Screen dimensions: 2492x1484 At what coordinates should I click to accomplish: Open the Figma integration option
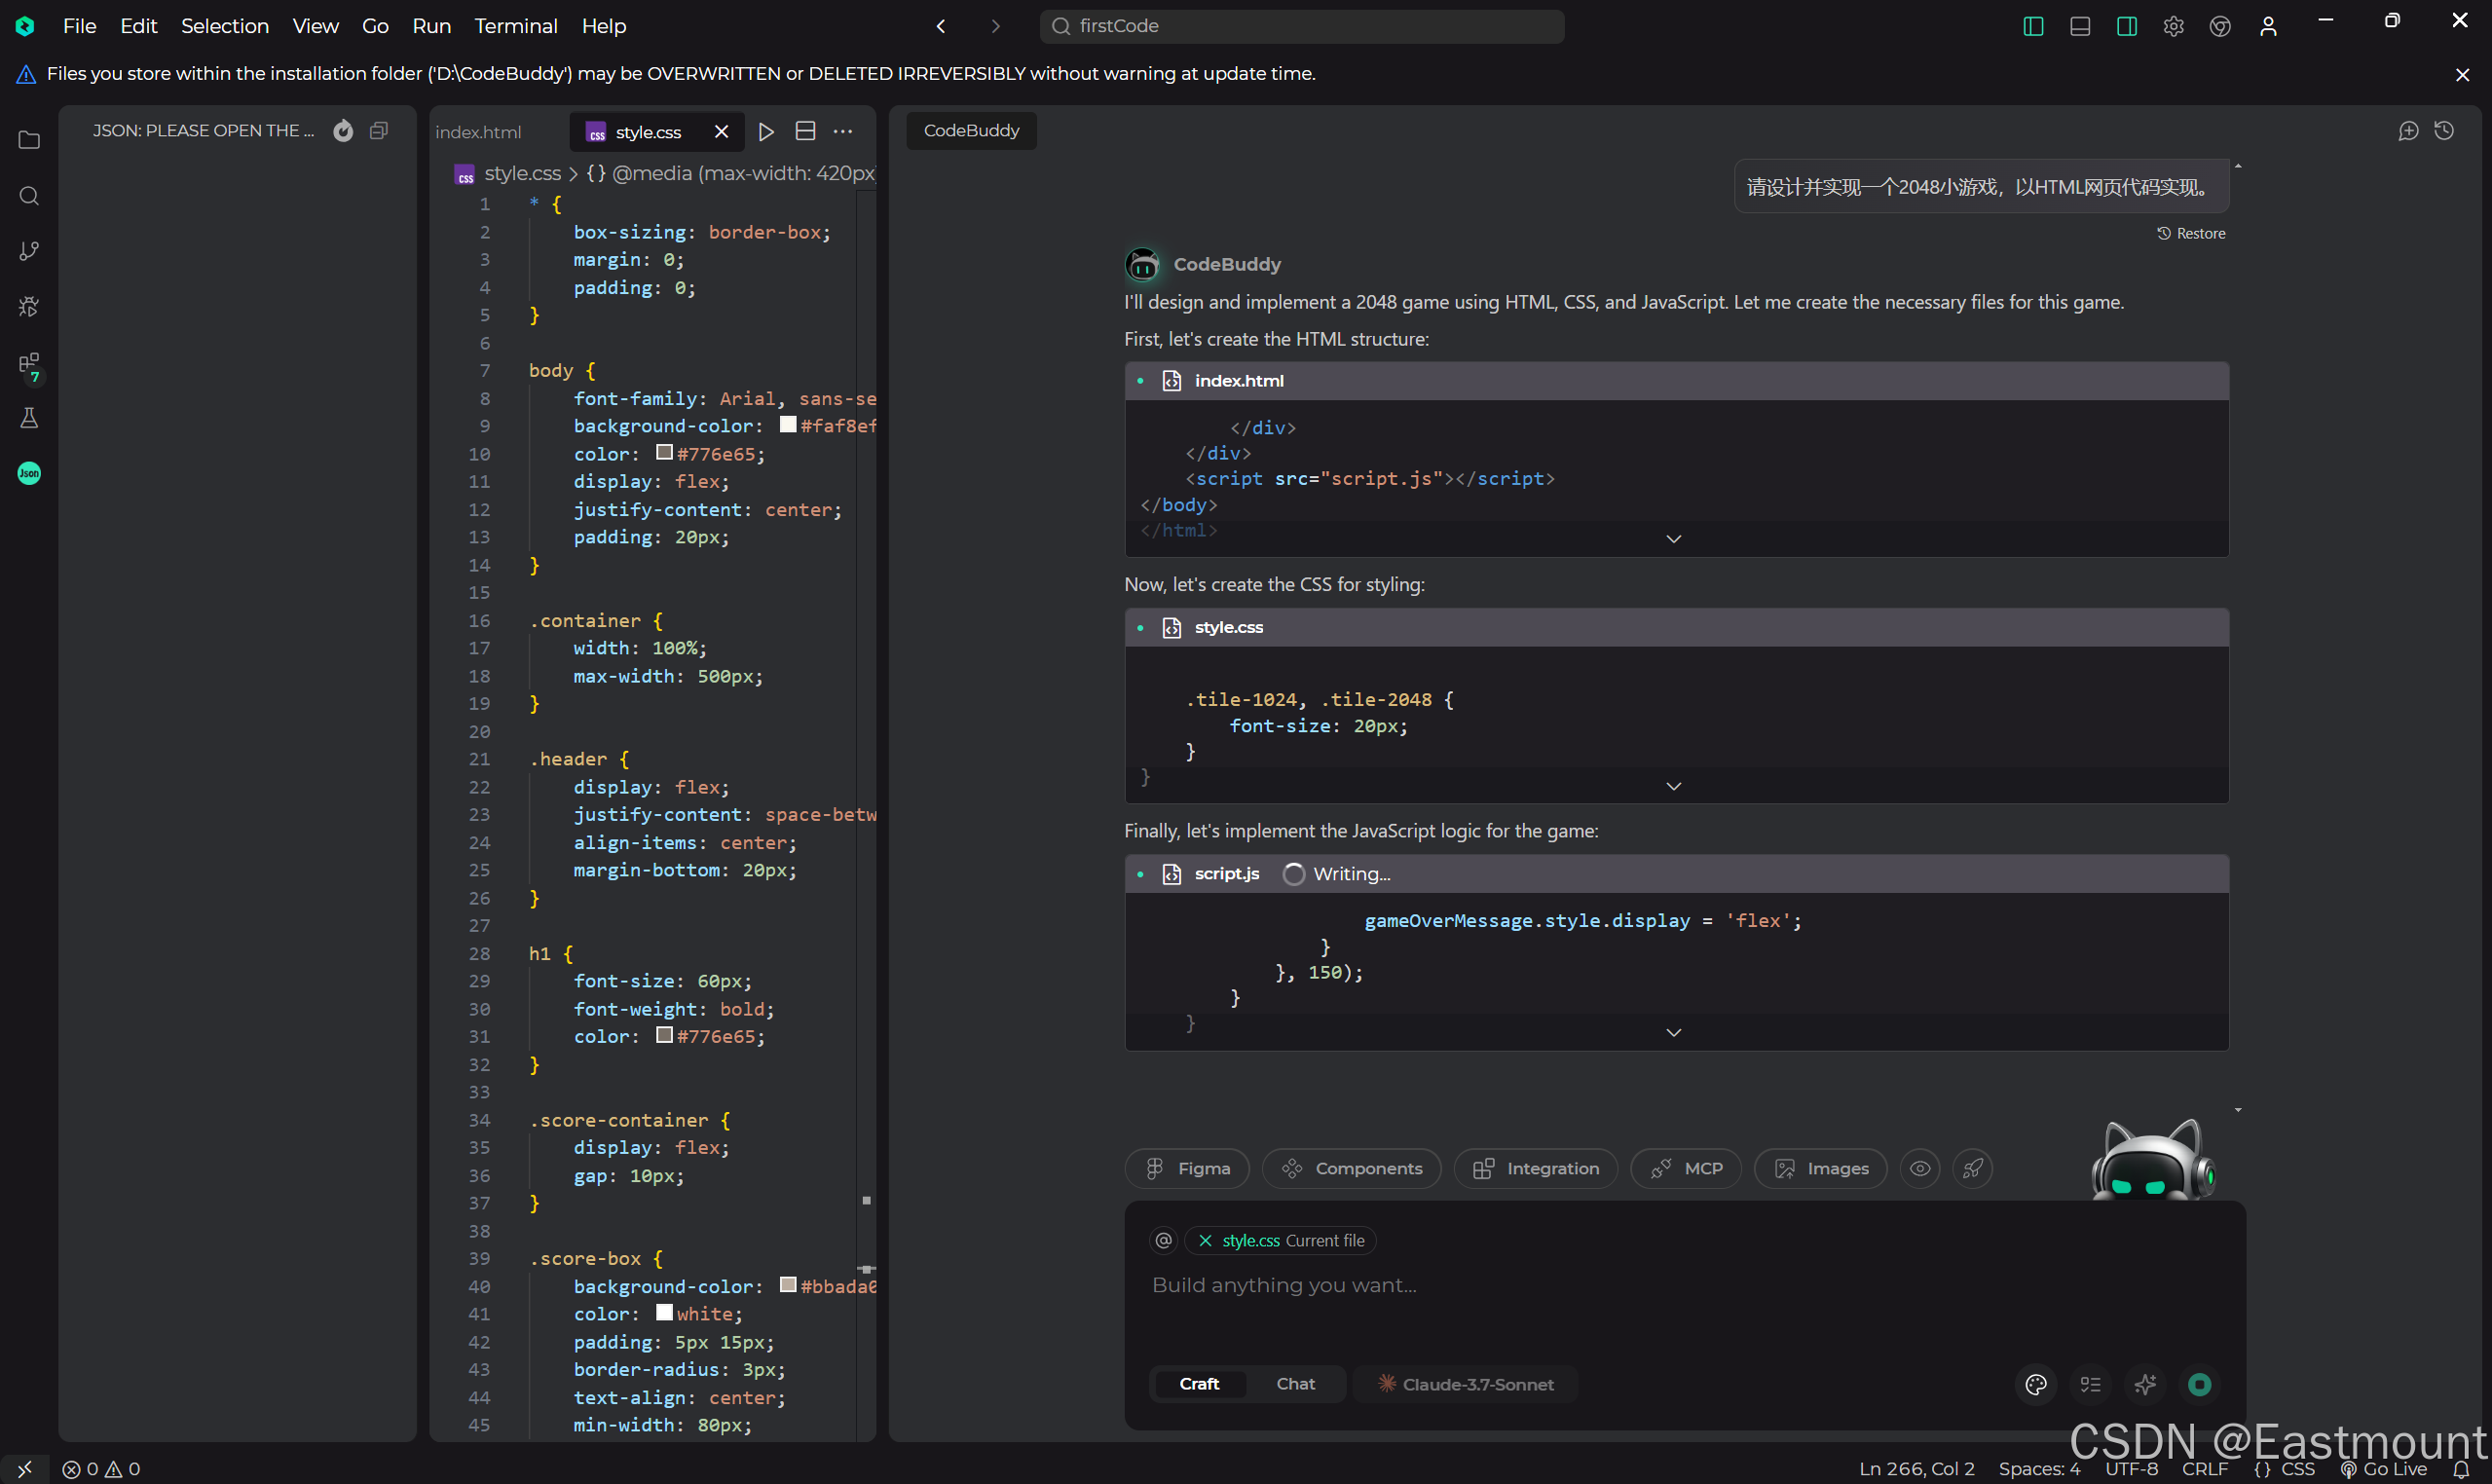coord(1187,1168)
